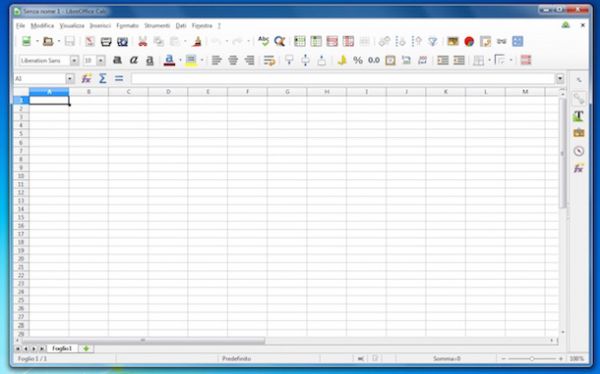Click the AutoFilter funnel icon
The image size is (600, 374).
pos(433,41)
